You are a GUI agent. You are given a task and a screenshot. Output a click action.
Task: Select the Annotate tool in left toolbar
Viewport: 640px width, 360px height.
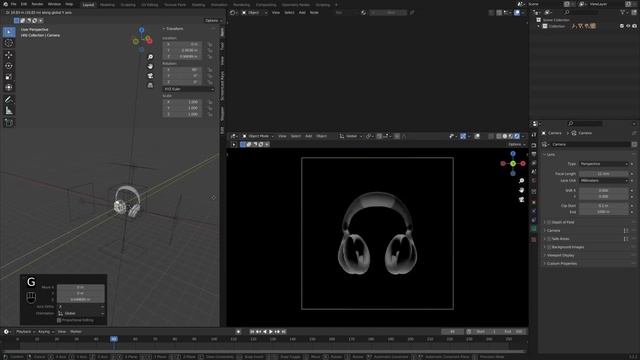click(9, 99)
